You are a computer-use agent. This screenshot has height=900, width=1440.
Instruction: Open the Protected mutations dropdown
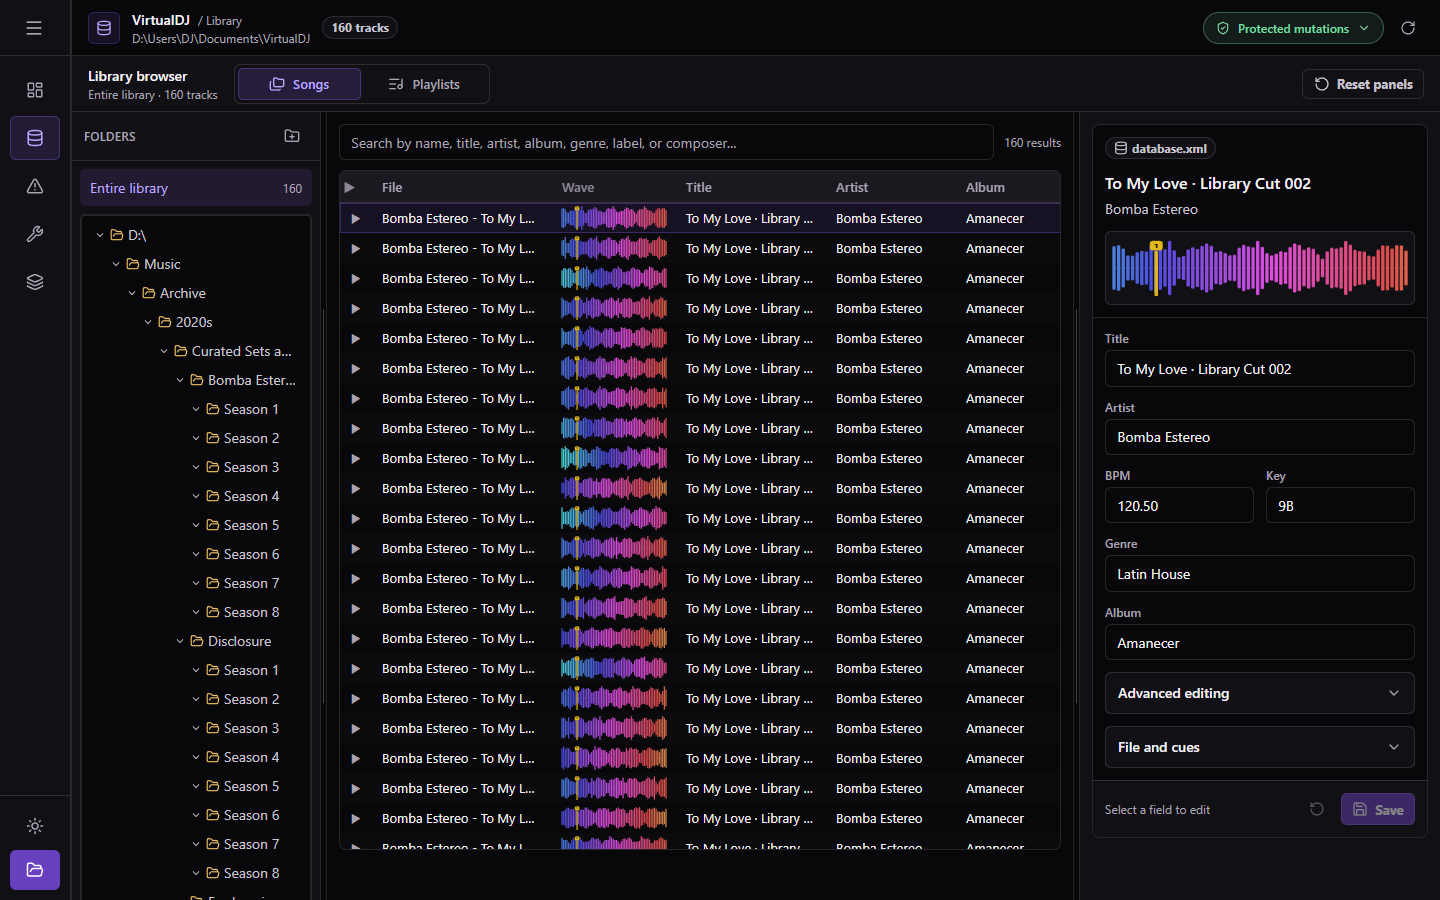coord(1293,28)
